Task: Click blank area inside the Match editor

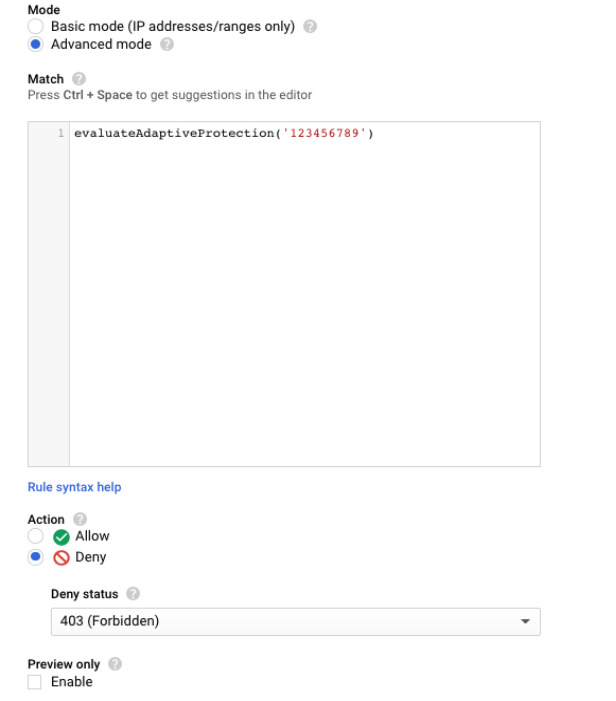Action: tap(300, 300)
